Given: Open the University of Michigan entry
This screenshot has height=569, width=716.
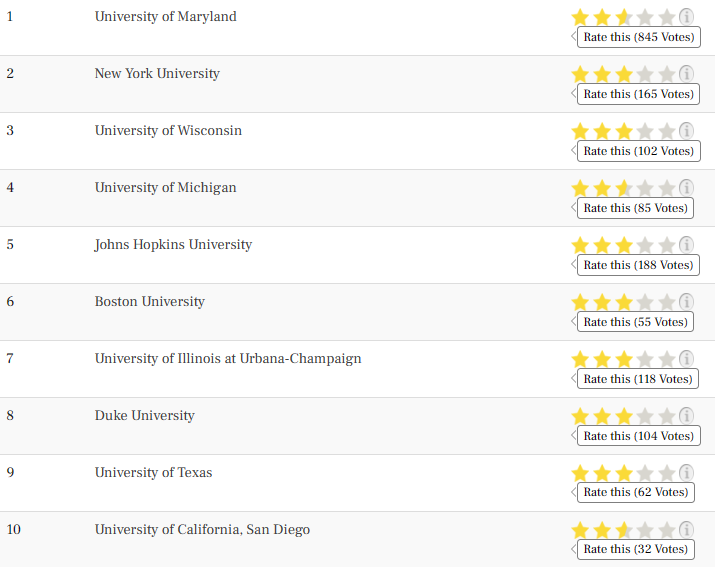Looking at the screenshot, I should point(165,188).
